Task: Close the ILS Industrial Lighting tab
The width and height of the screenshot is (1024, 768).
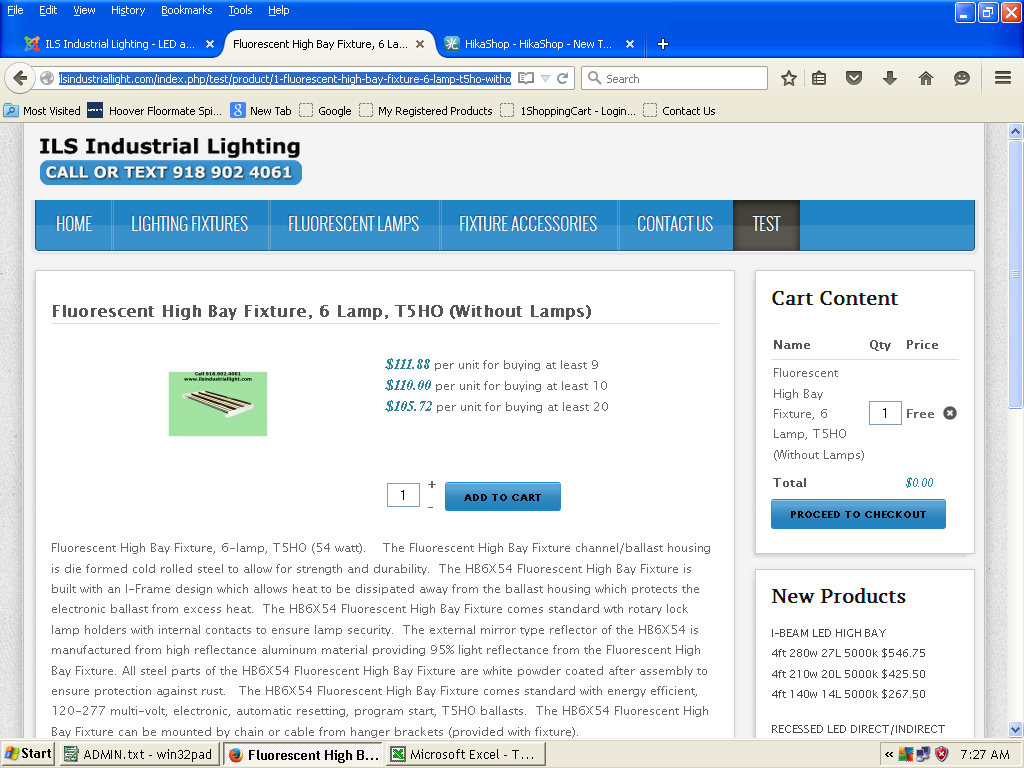Action: click(210, 44)
